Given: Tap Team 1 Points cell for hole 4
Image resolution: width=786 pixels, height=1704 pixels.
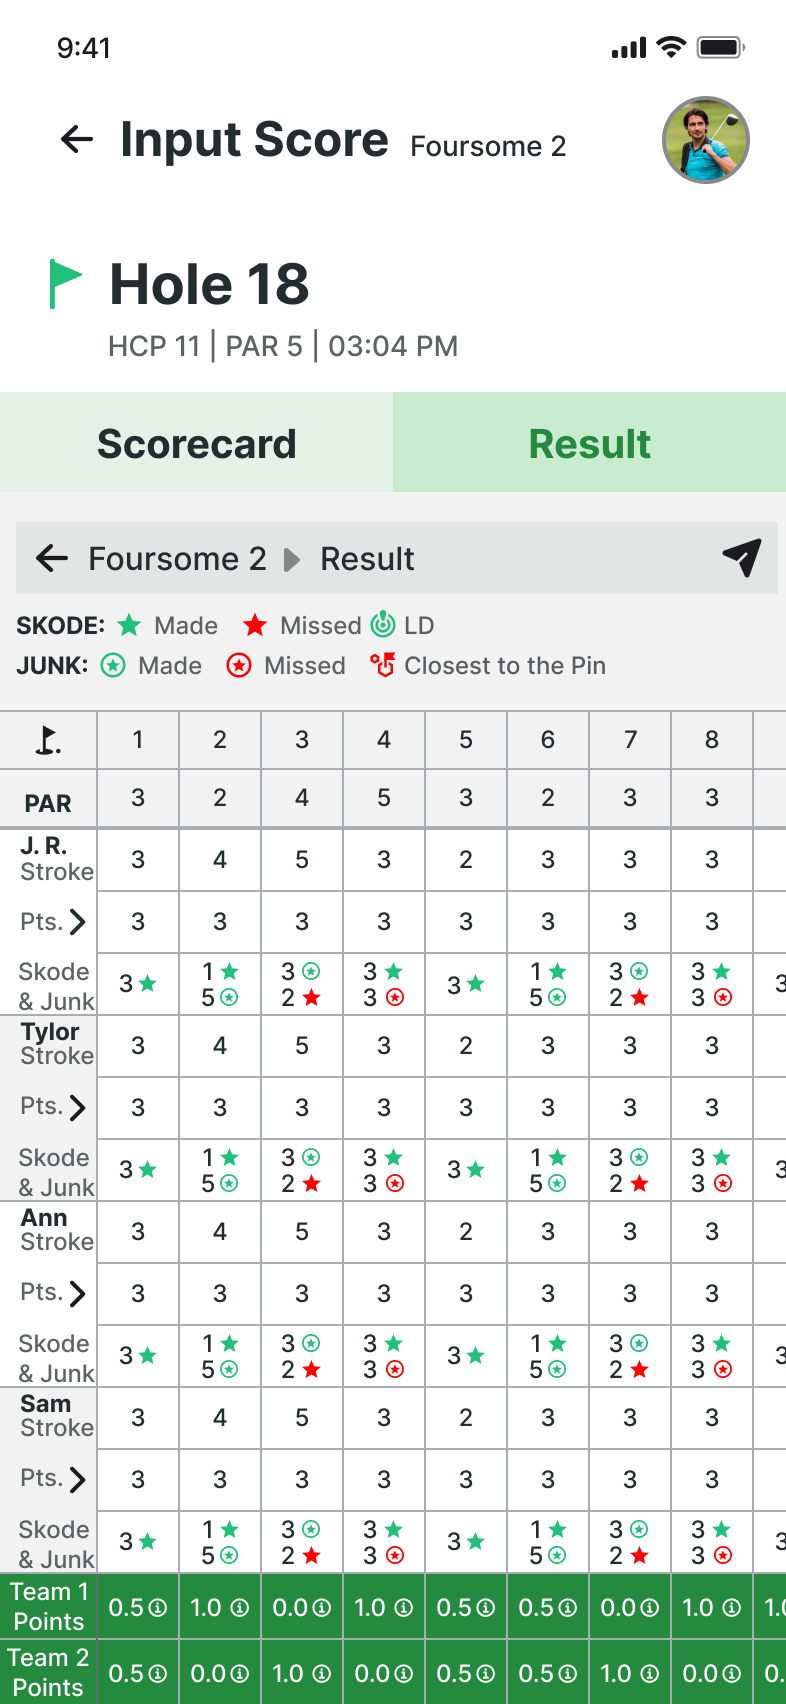Looking at the screenshot, I should pyautogui.click(x=383, y=1607).
